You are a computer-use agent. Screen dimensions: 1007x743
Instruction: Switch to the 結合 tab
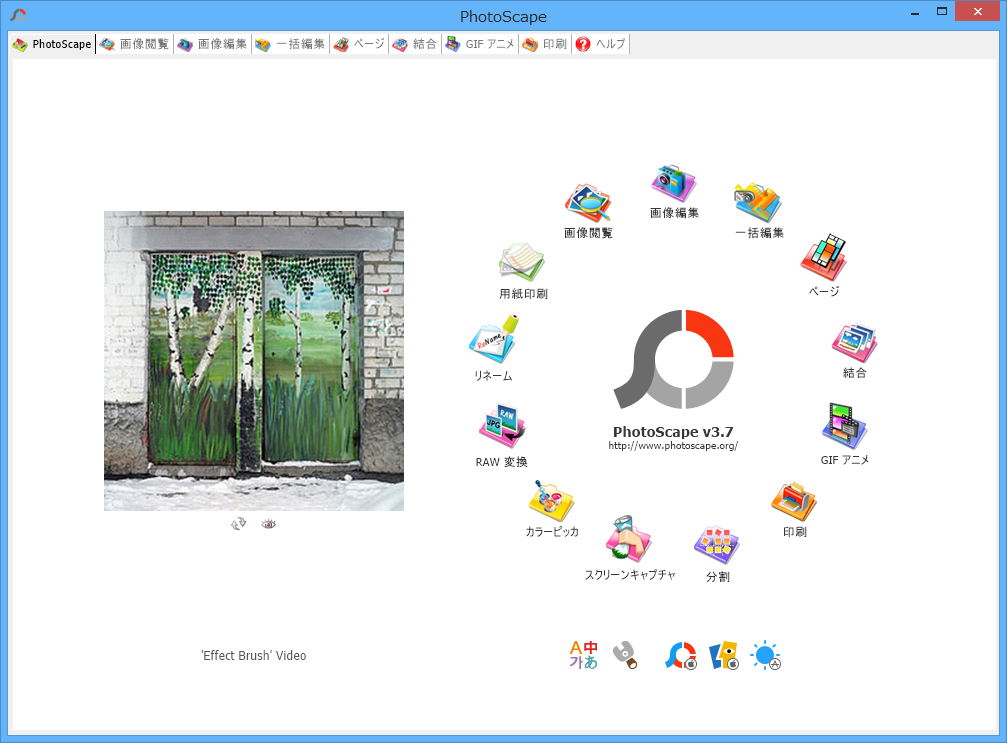pyautogui.click(x=415, y=44)
